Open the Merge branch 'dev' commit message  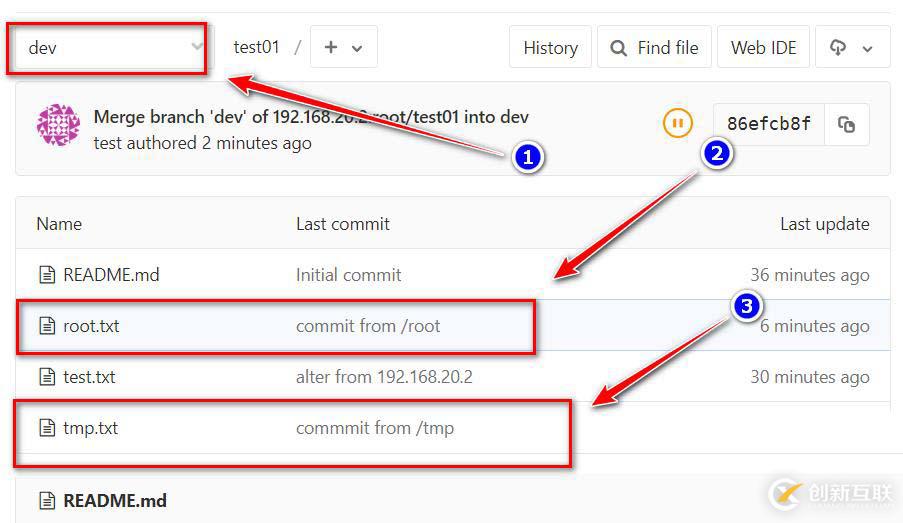[311, 117]
